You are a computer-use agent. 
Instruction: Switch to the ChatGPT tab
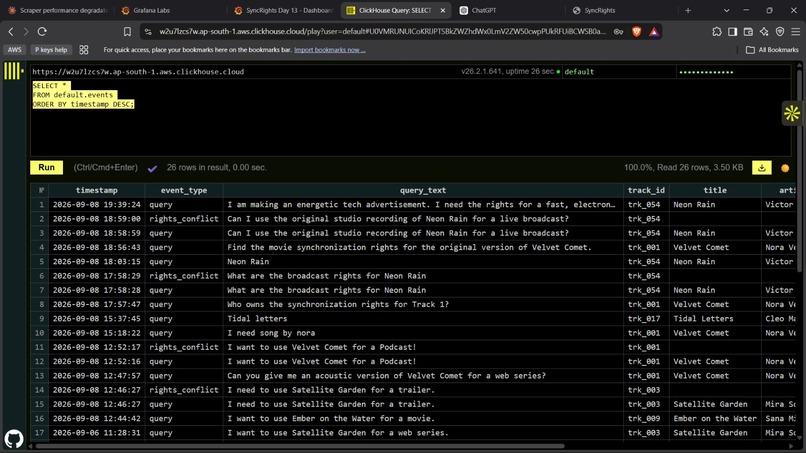pos(506,10)
